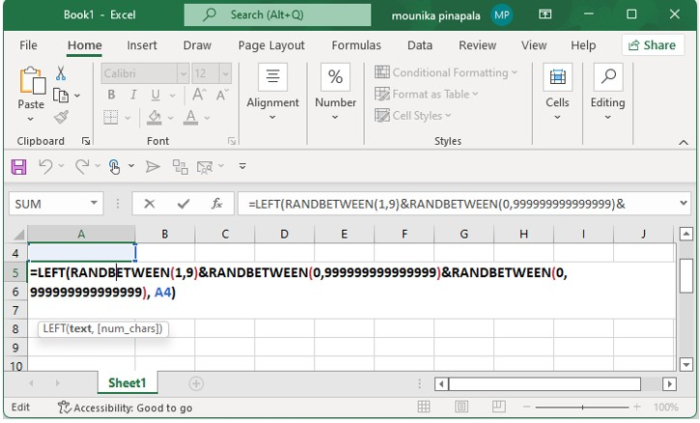The height and width of the screenshot is (423, 700).
Task: Click the Paste clipboard icon
Action: click(32, 80)
